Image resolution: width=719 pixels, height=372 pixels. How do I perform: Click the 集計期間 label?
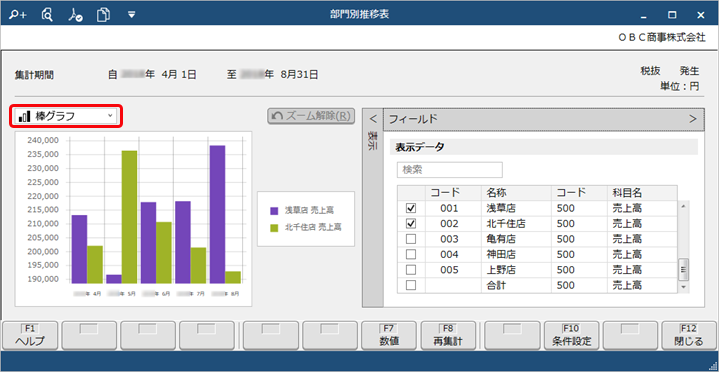tap(34, 75)
